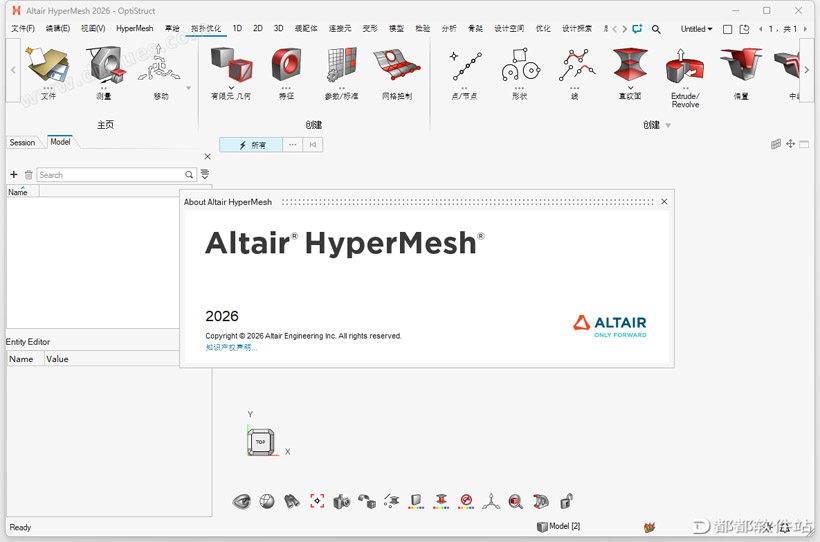Click the red circle color-mode icon
820x542 pixels.
click(466, 502)
